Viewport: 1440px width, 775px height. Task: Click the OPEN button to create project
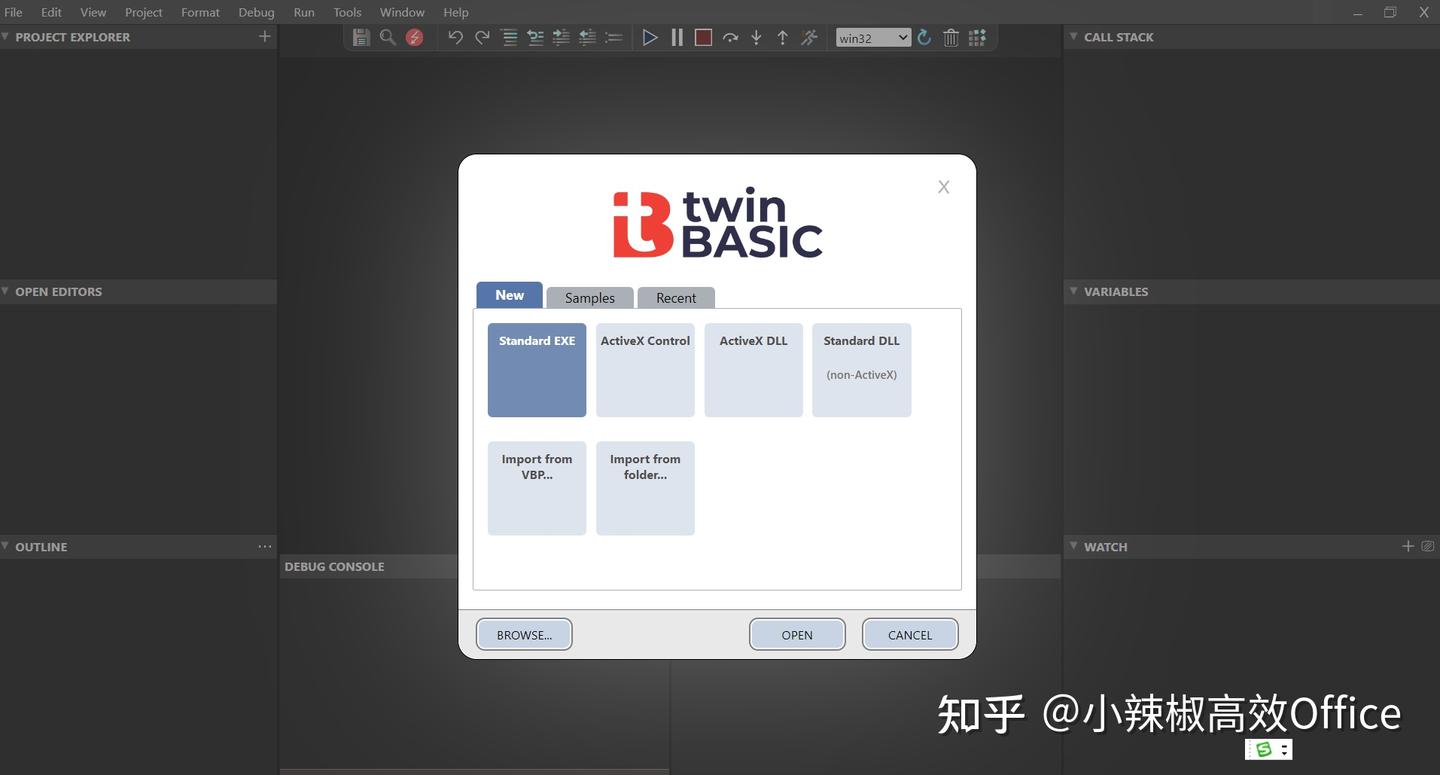click(796, 634)
